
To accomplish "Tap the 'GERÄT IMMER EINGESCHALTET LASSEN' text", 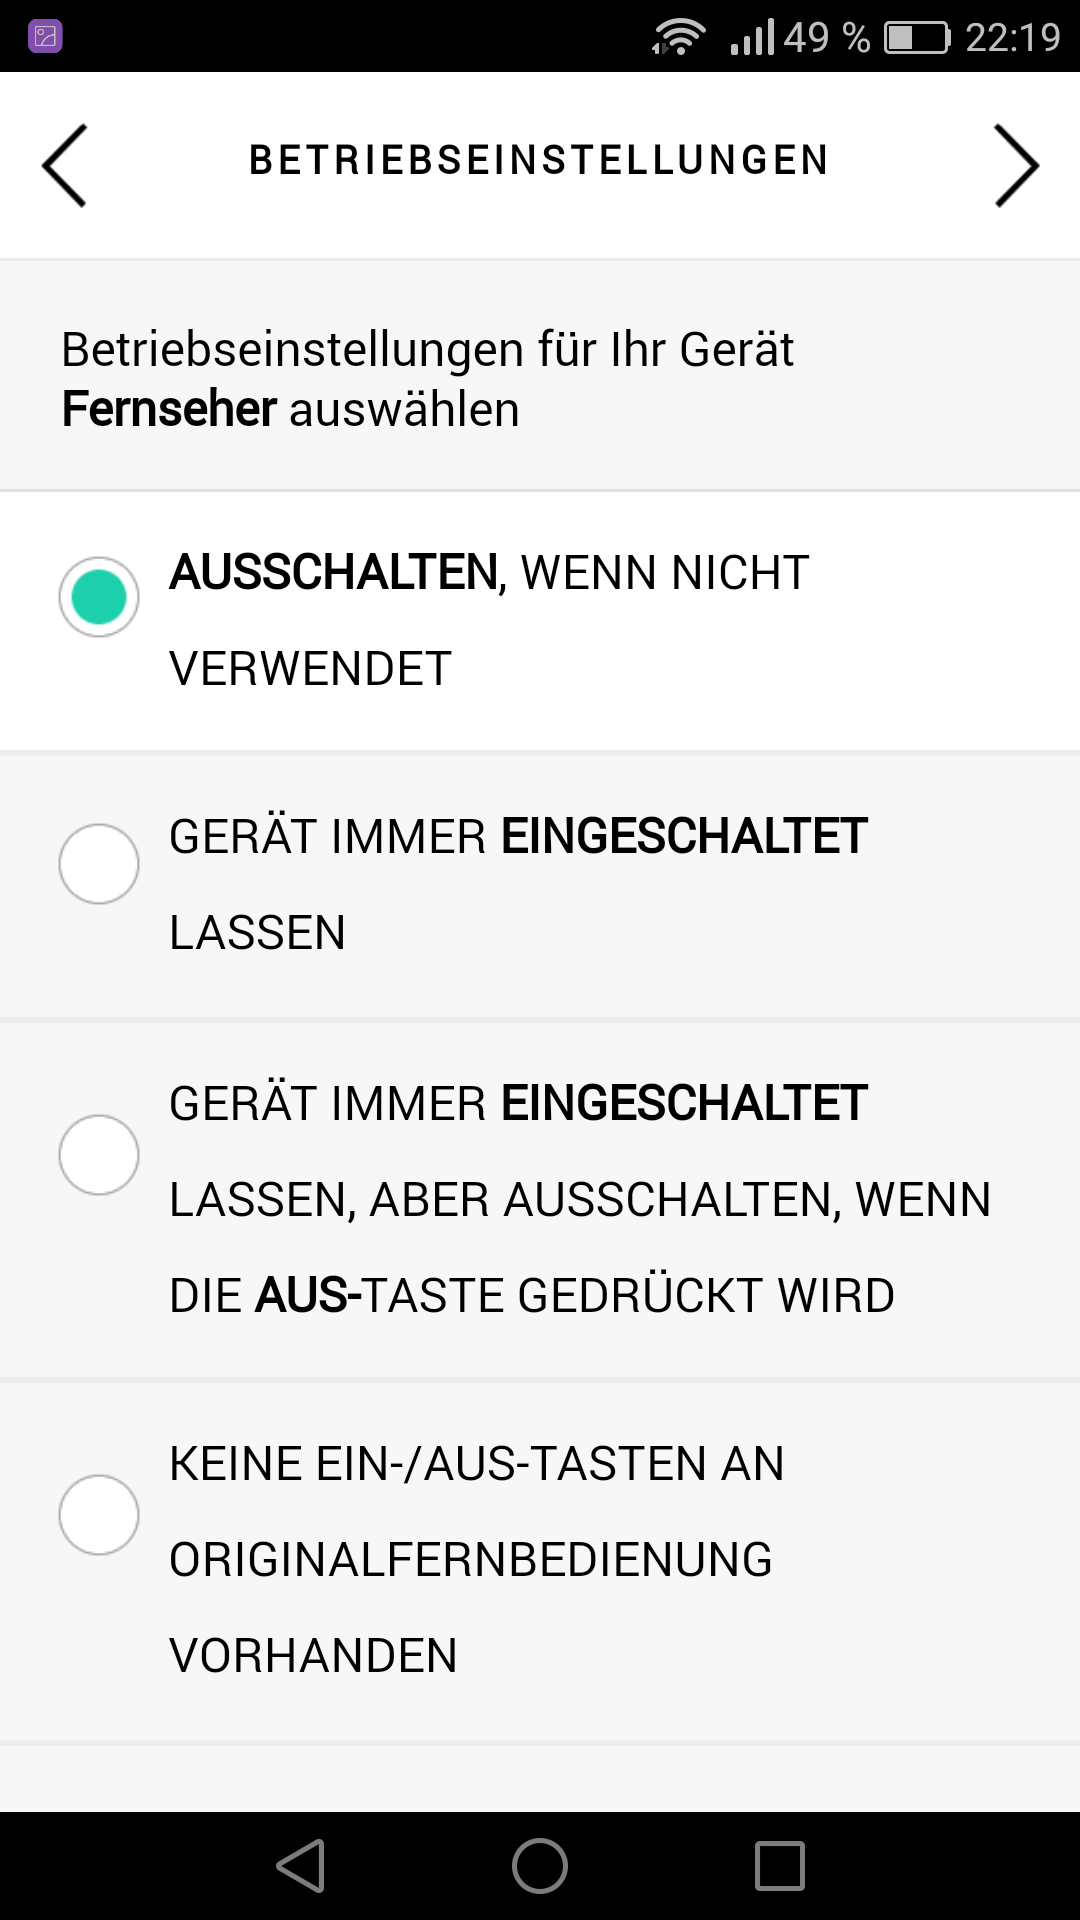I will point(517,884).
